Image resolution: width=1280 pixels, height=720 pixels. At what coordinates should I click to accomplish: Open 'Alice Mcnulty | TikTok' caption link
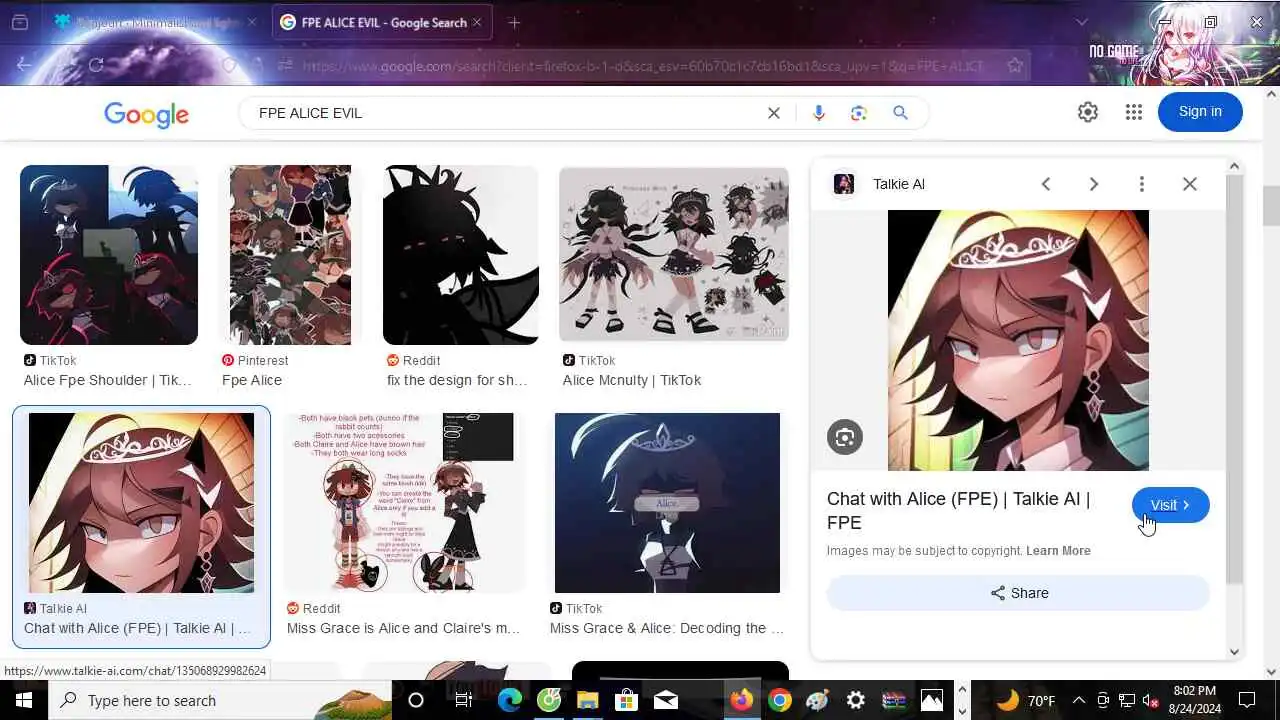pyautogui.click(x=632, y=380)
